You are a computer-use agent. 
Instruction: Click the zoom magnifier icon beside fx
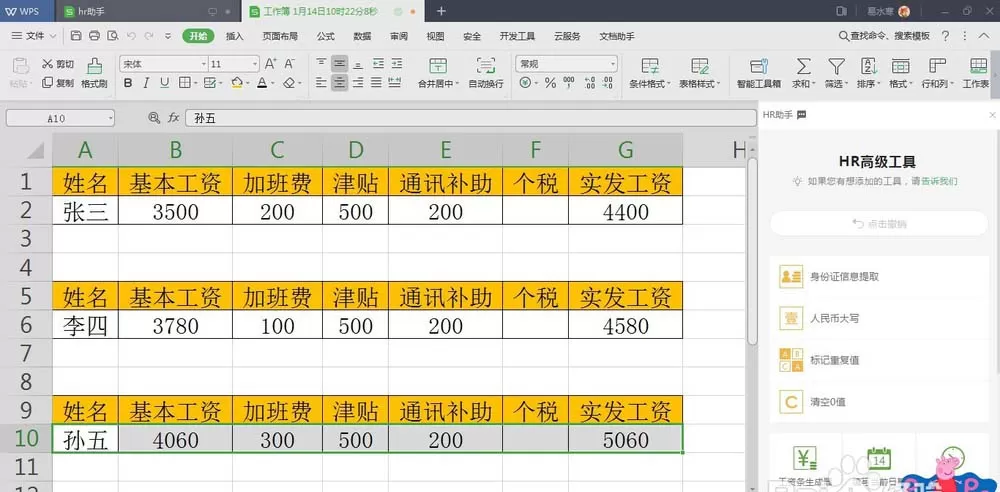pyautogui.click(x=154, y=117)
